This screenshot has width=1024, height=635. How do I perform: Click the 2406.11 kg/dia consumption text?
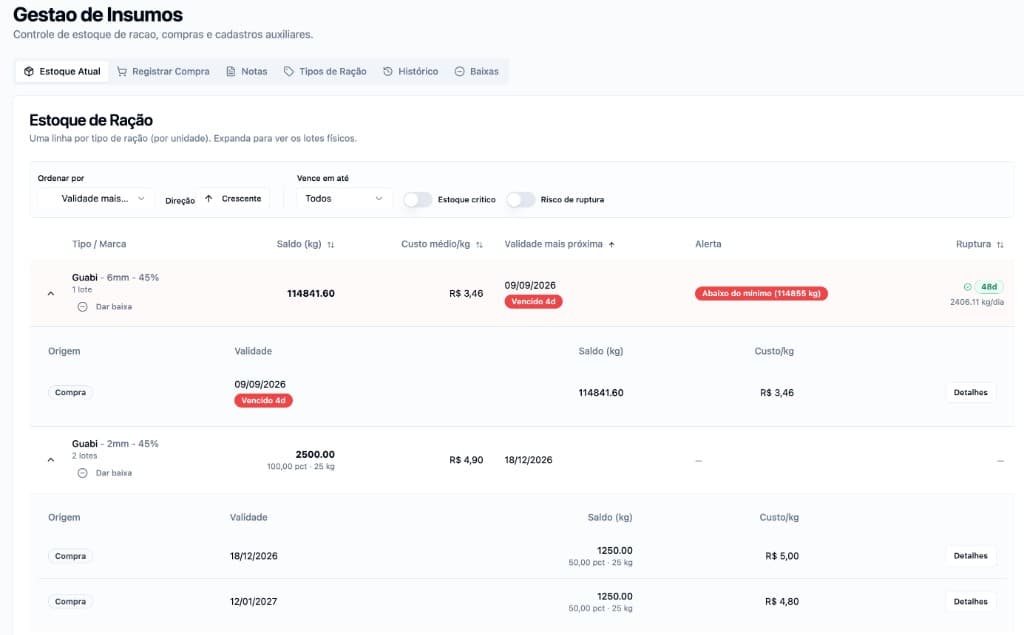tap(977, 302)
